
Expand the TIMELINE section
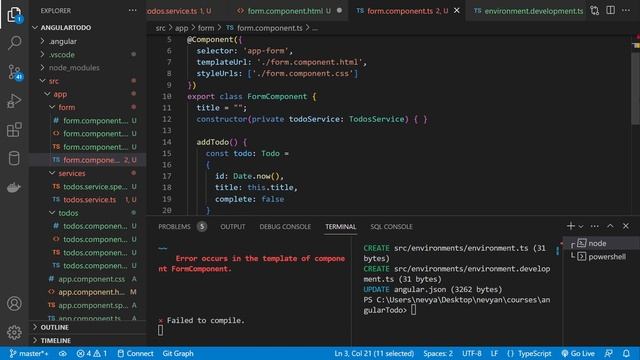88,340
